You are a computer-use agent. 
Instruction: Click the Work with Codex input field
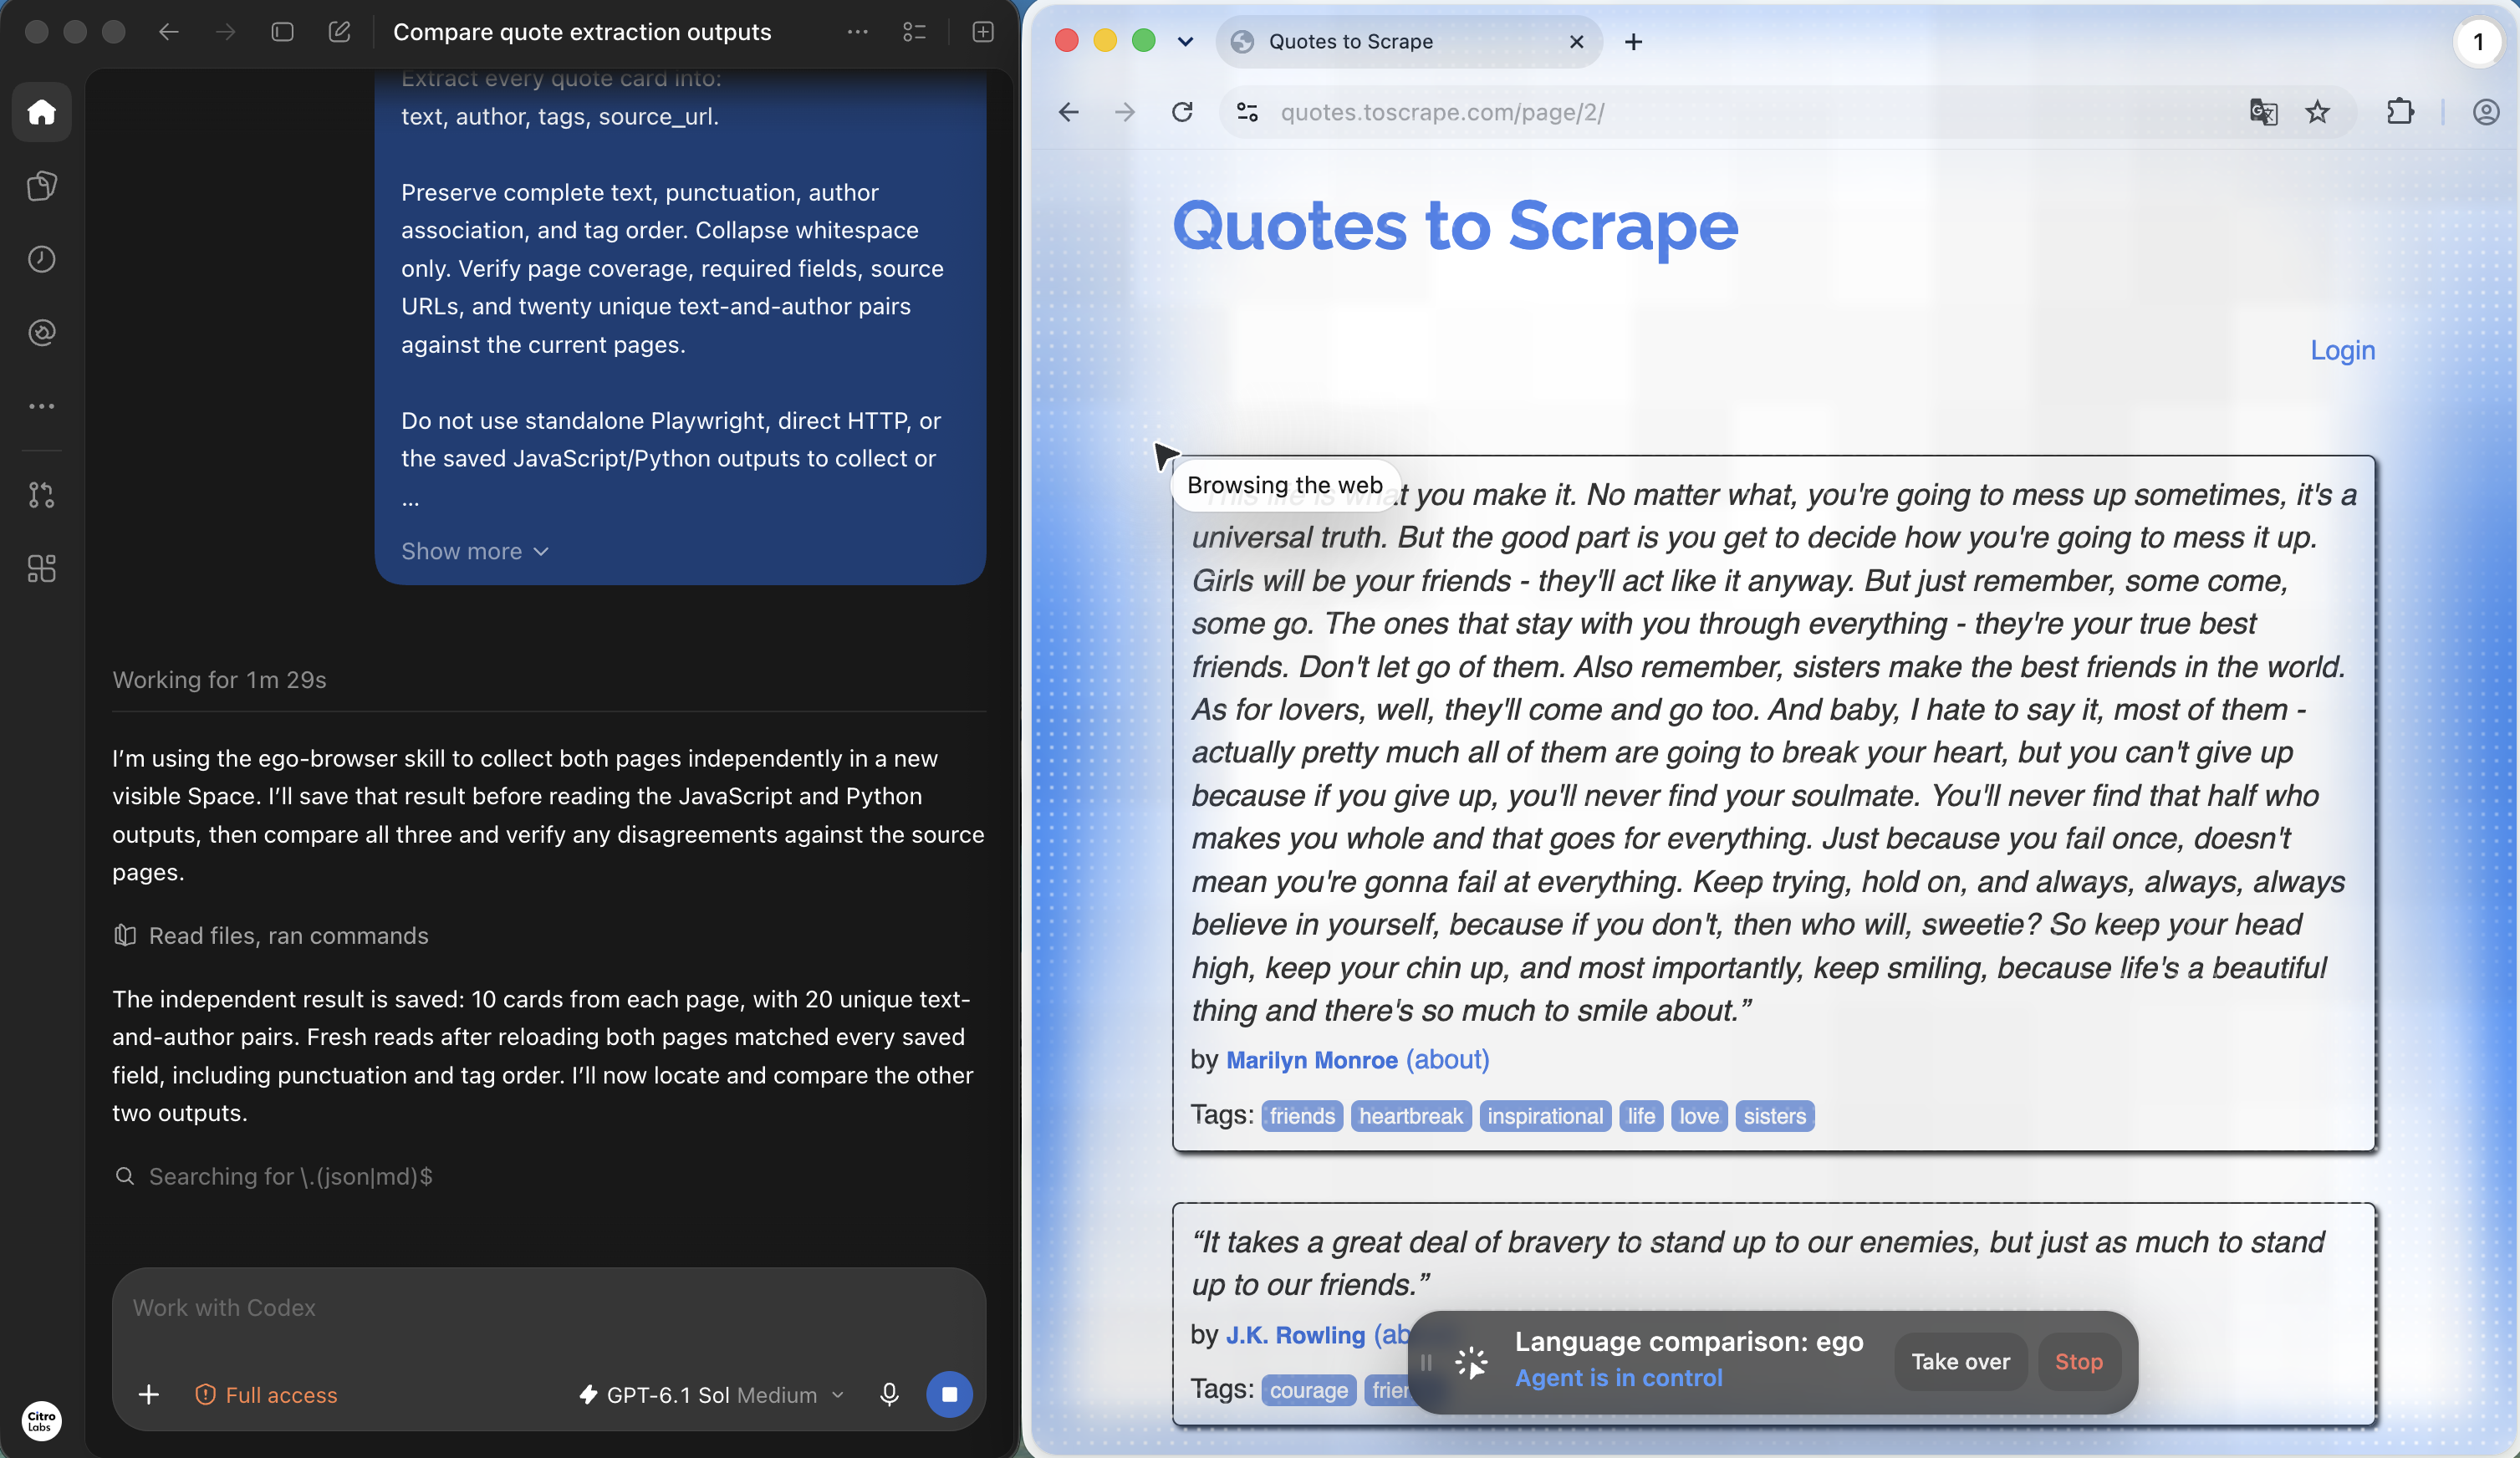pyautogui.click(x=548, y=1308)
